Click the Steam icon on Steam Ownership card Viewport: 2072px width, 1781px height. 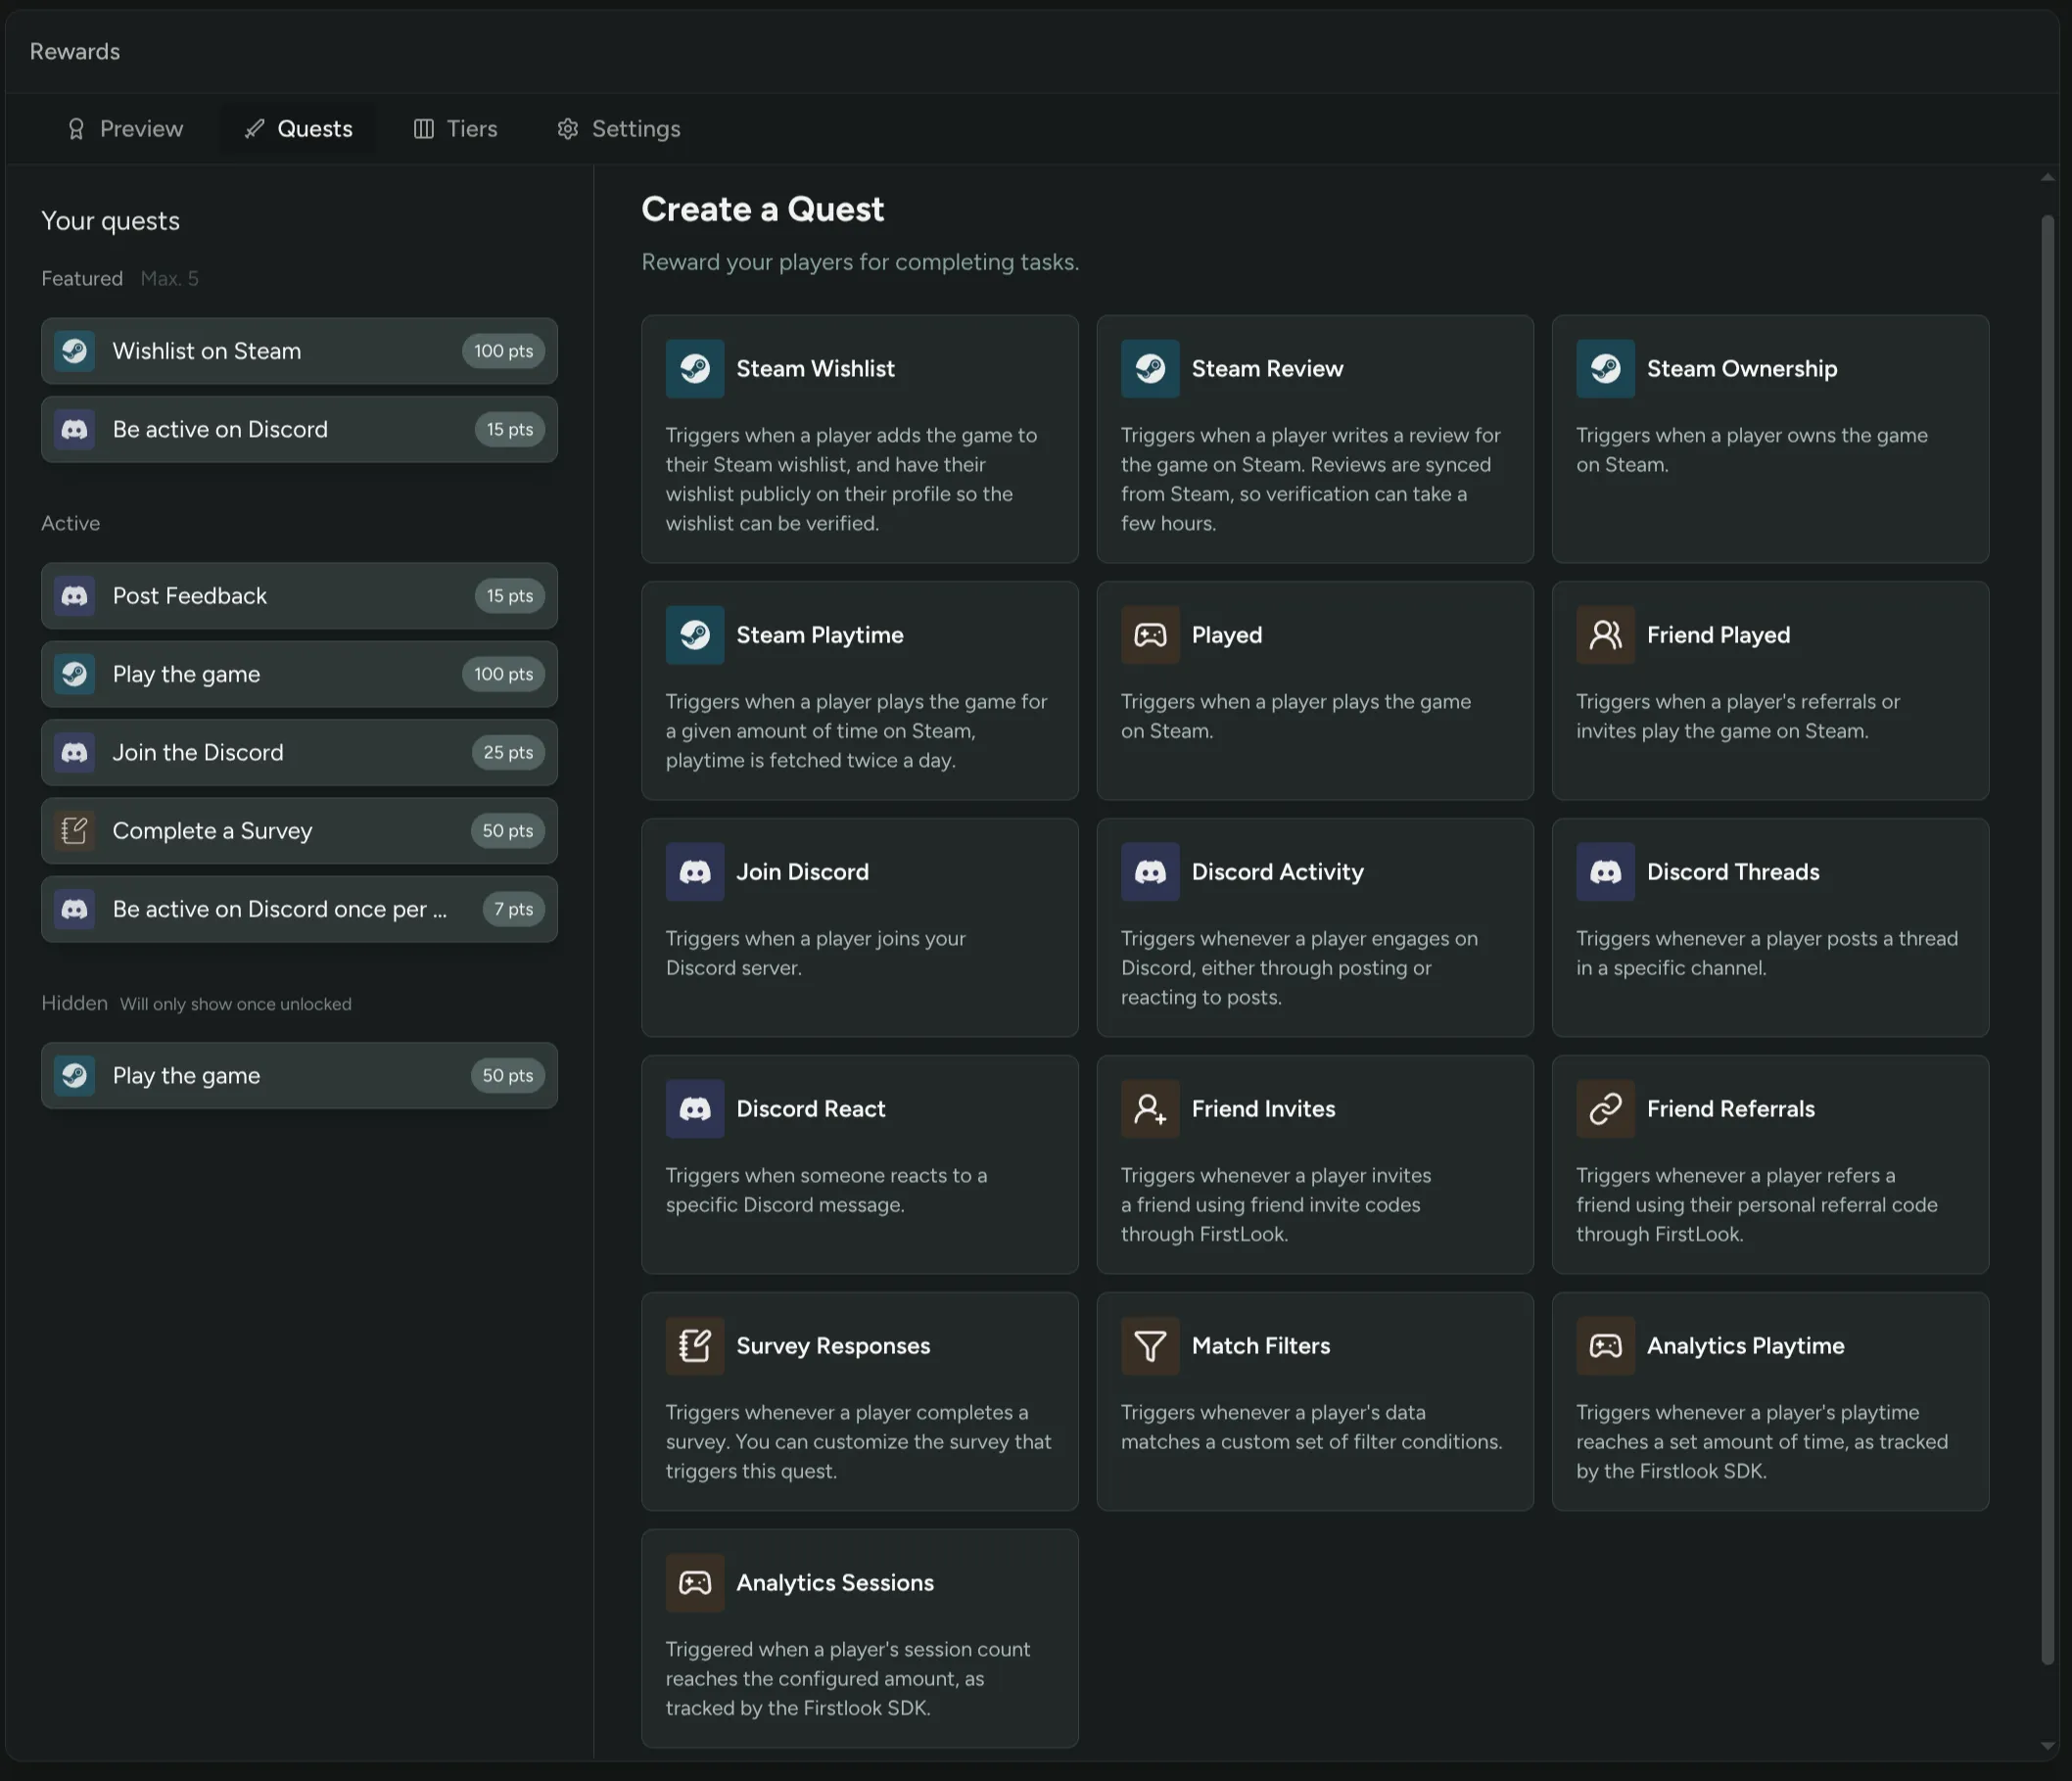click(1605, 369)
